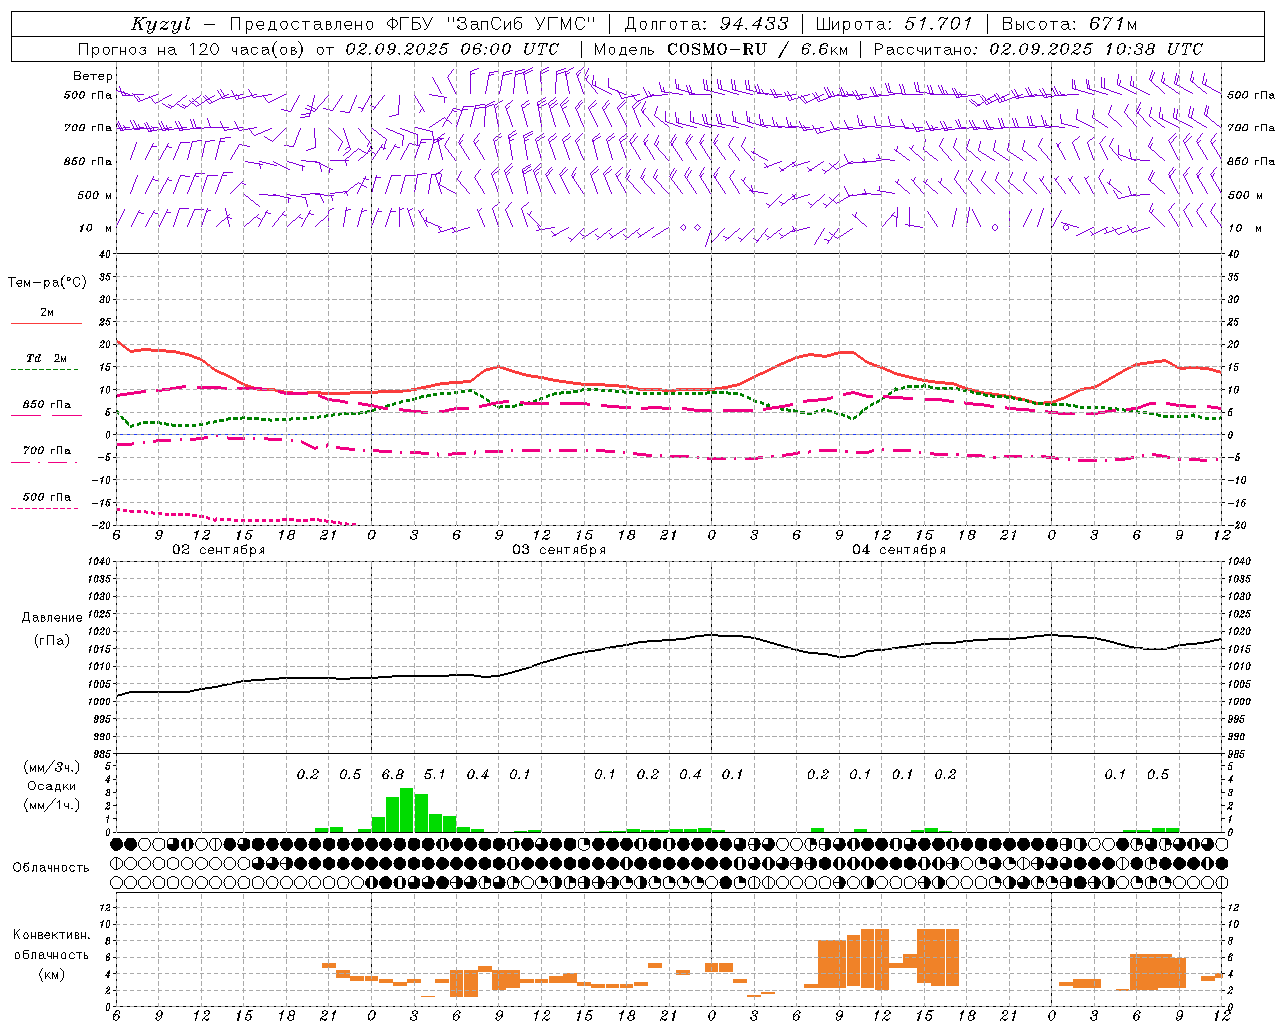Viewport: 1280px width, 1024px height.
Task: Click the tallest green precipitation bar
Action: click(407, 810)
